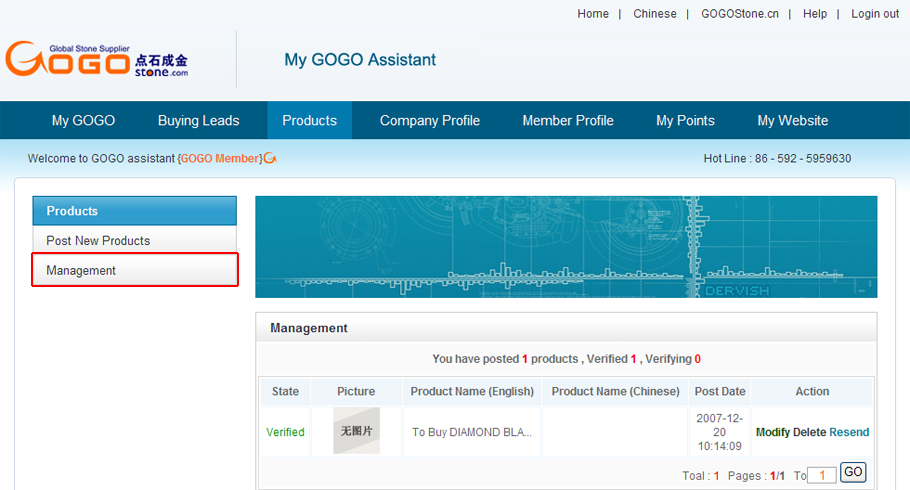This screenshot has height=490, width=910.
Task: Click the orange GOGO Member refresh icon
Action: pos(270,158)
